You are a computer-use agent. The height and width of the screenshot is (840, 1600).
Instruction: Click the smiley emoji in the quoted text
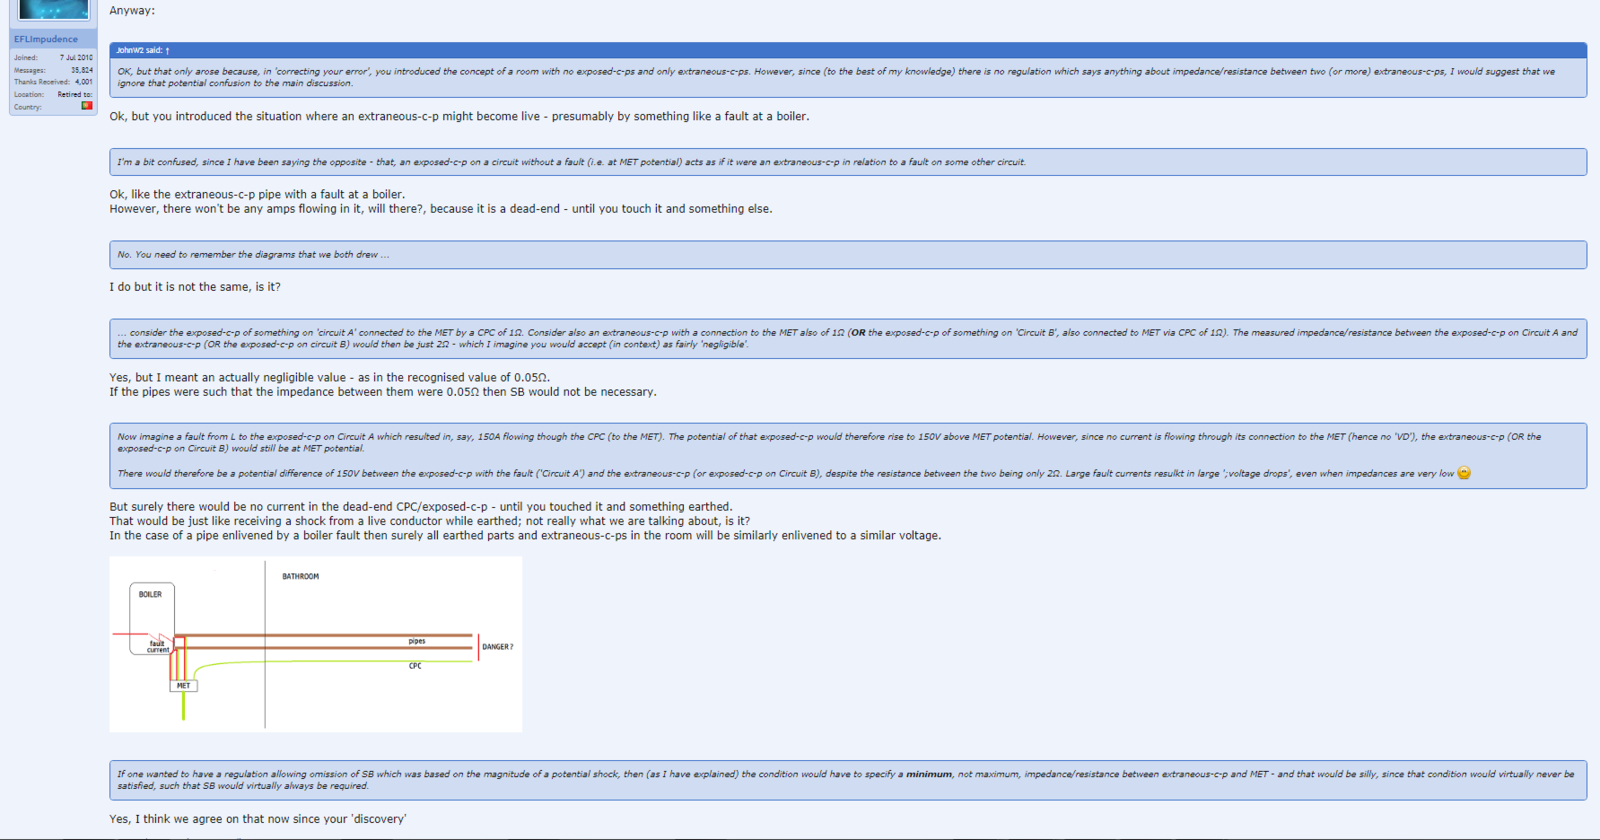(x=1464, y=473)
